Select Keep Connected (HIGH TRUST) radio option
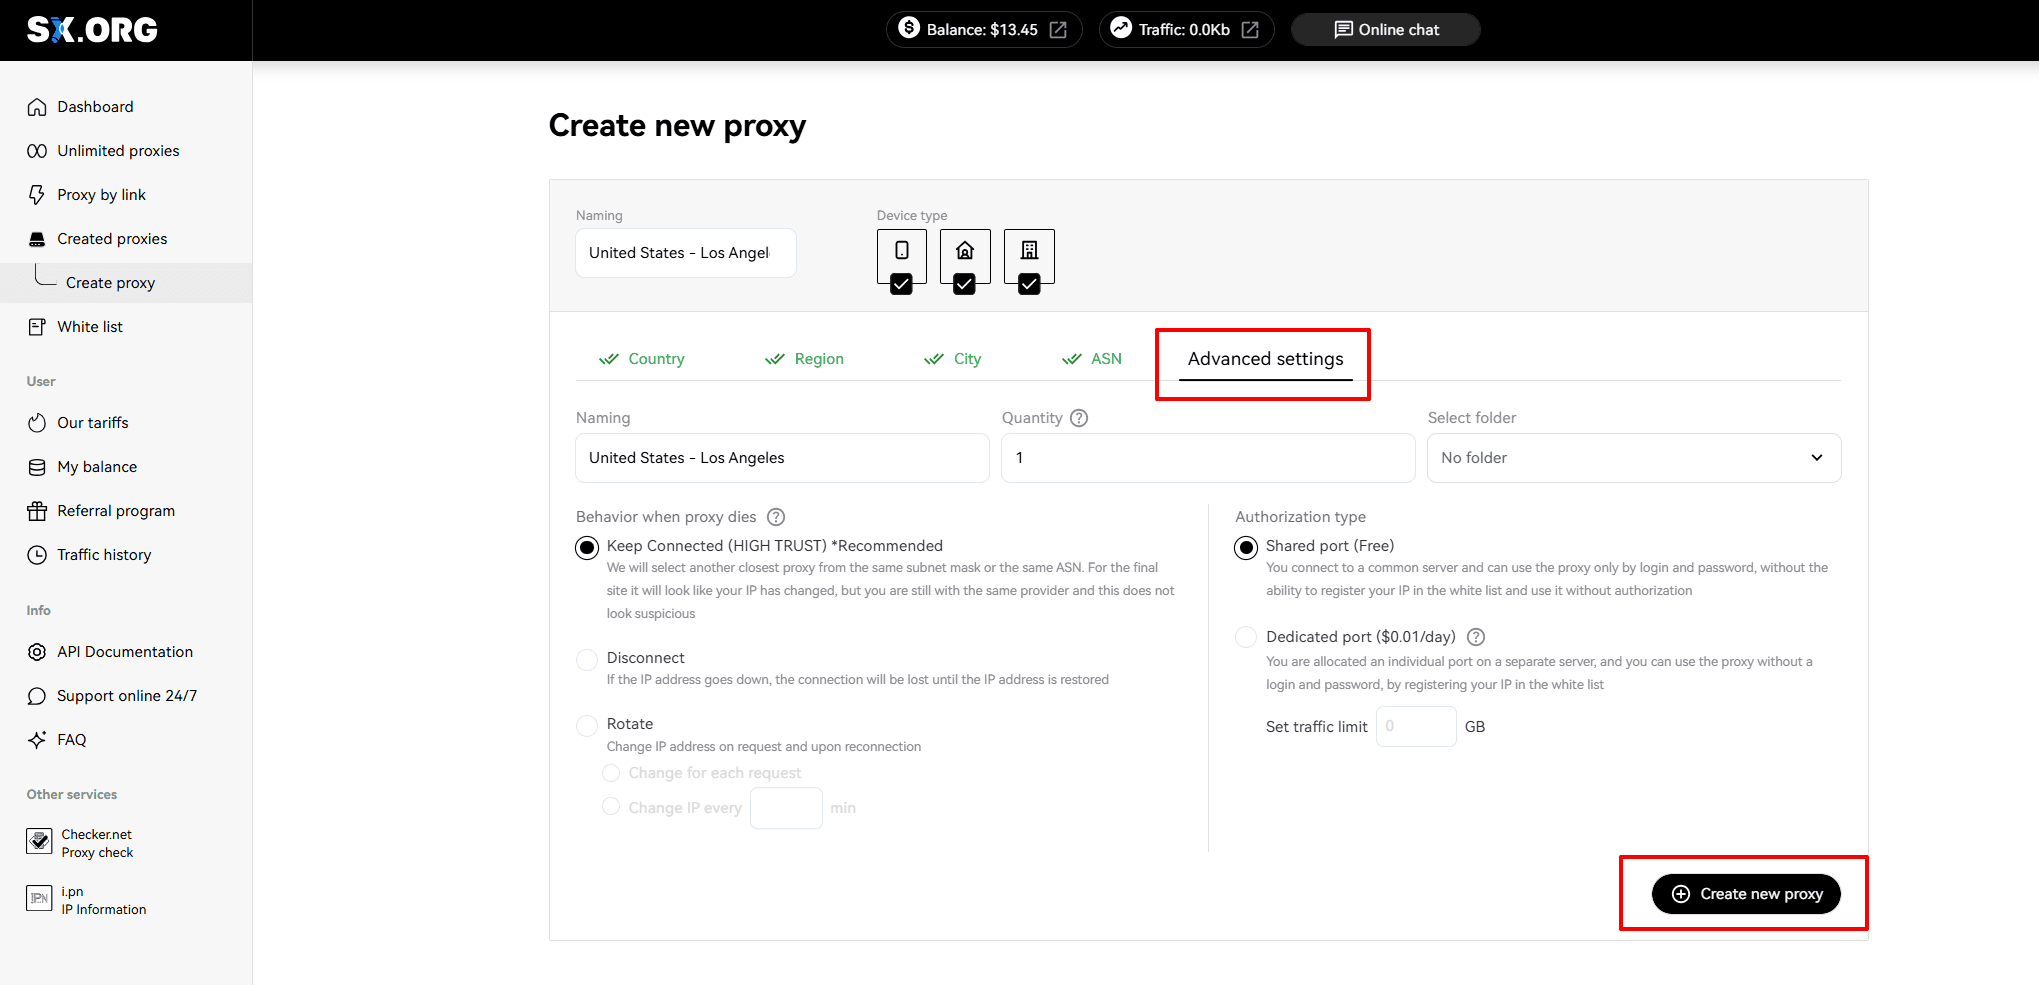This screenshot has width=2039, height=985. [x=587, y=548]
